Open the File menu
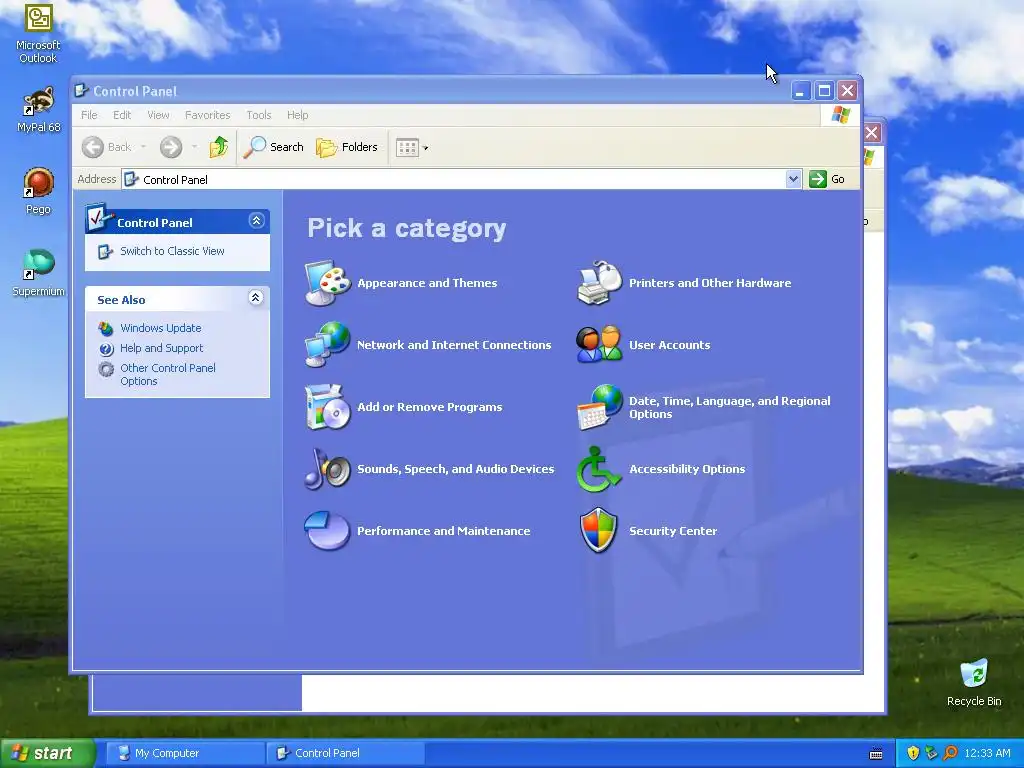 (x=89, y=115)
